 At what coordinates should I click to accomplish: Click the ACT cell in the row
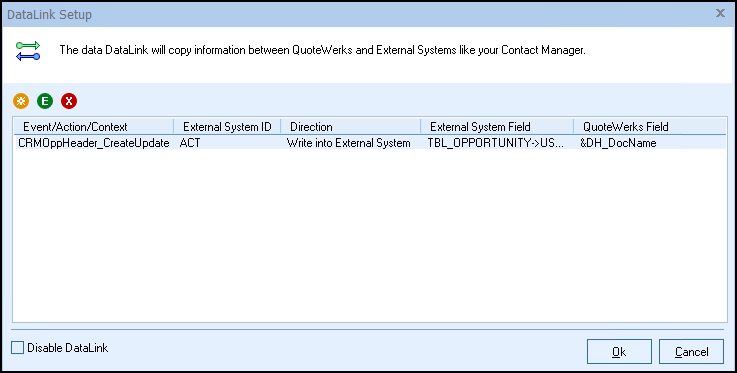pos(190,143)
